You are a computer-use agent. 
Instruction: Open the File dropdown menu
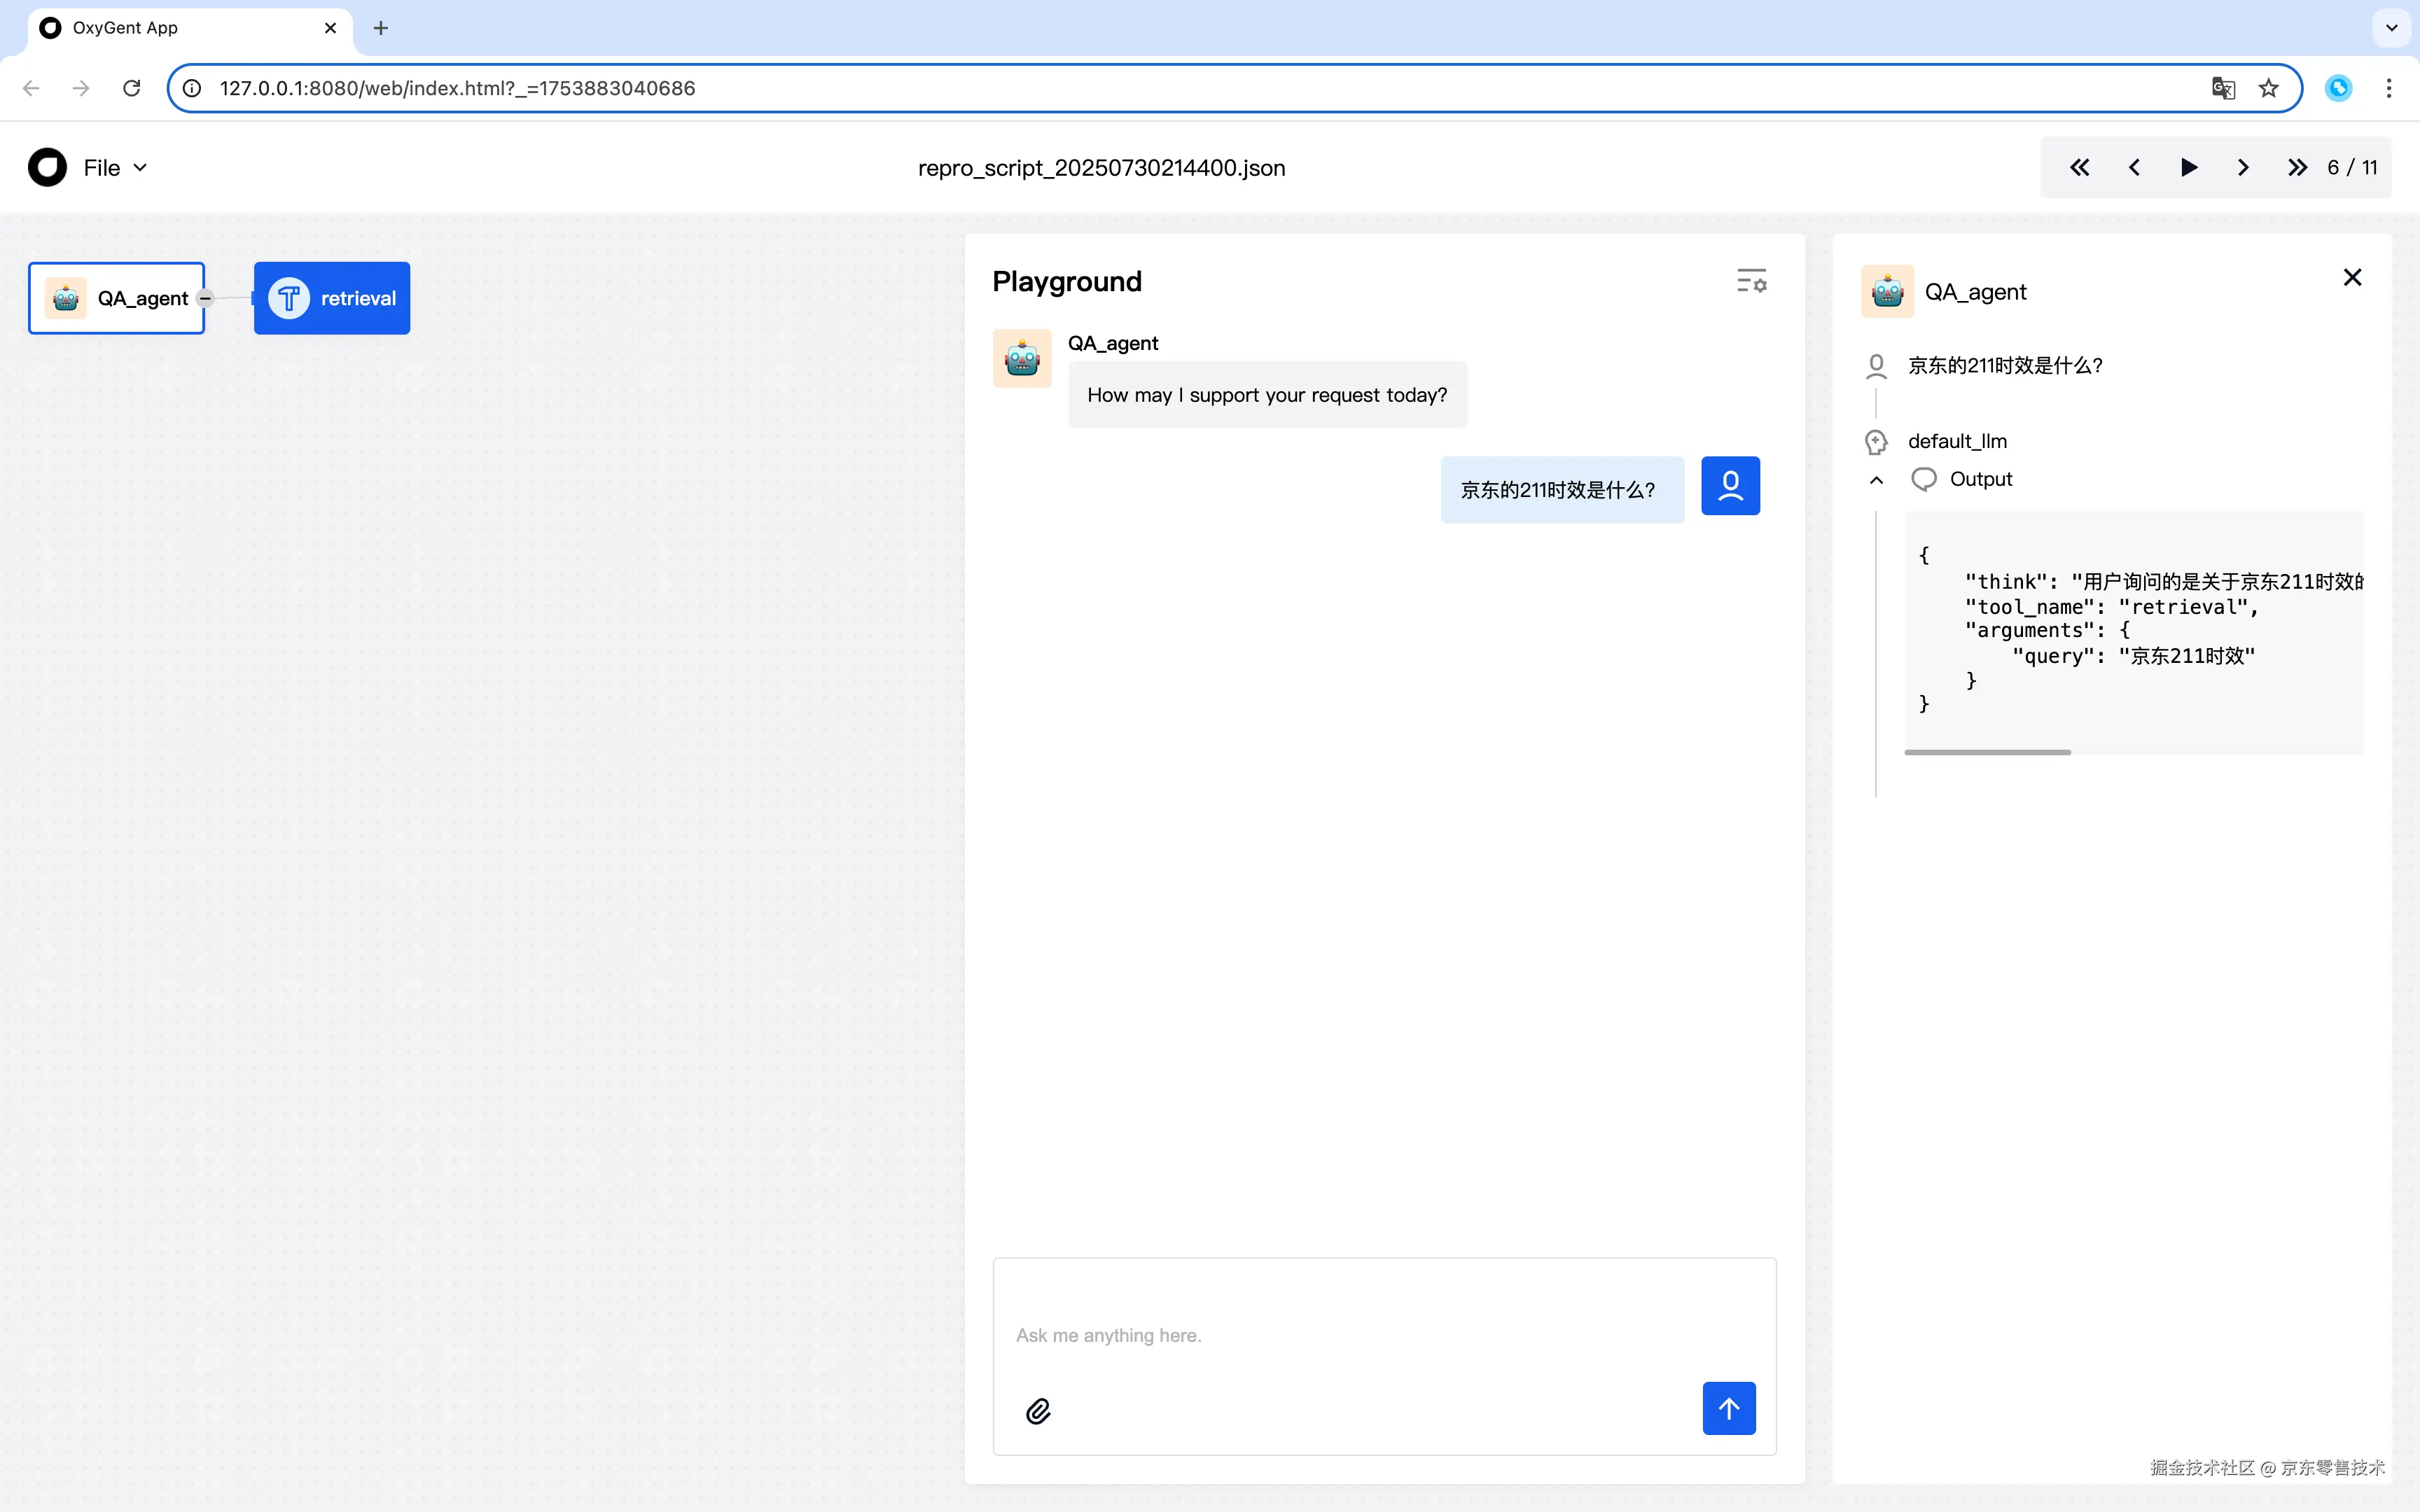click(x=115, y=168)
